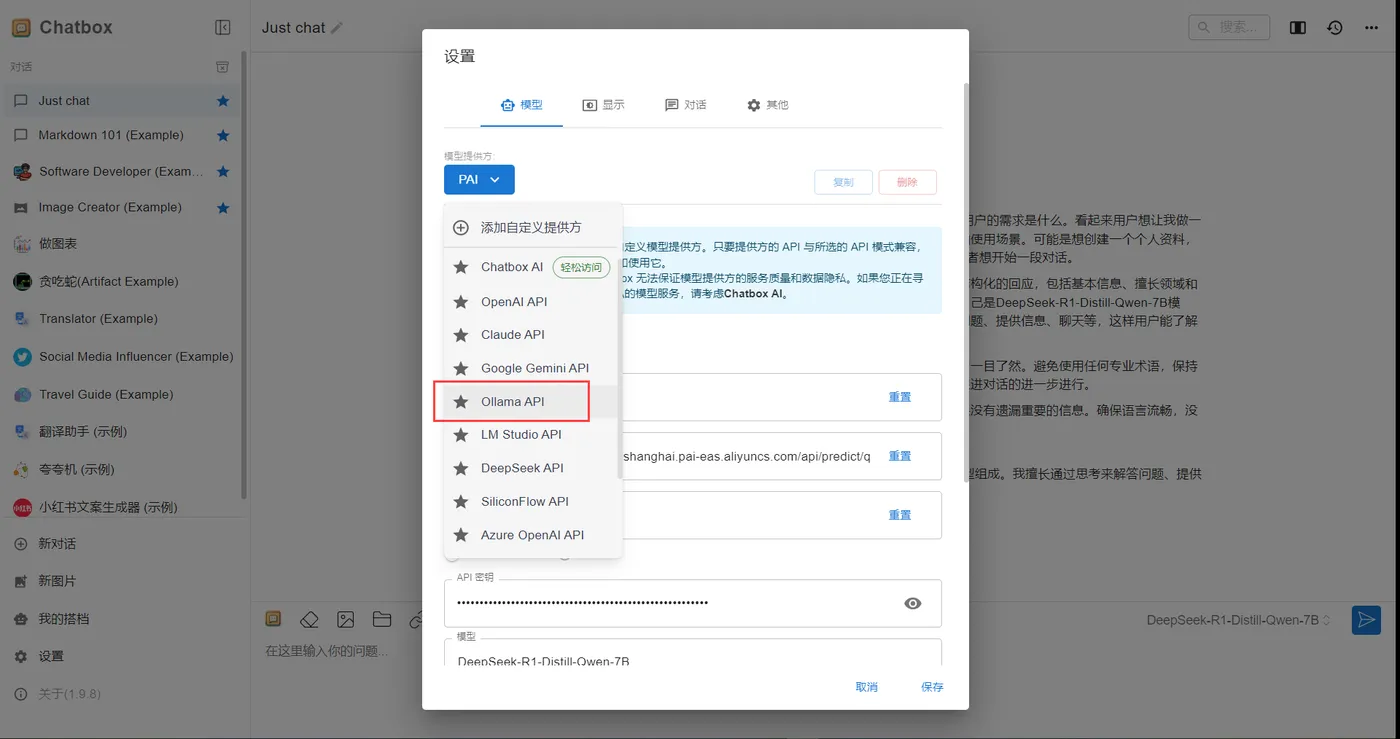Image resolution: width=1400 pixels, height=739 pixels.
Task: Click the plus icon for 添加自定义提供方
Action: pos(461,228)
